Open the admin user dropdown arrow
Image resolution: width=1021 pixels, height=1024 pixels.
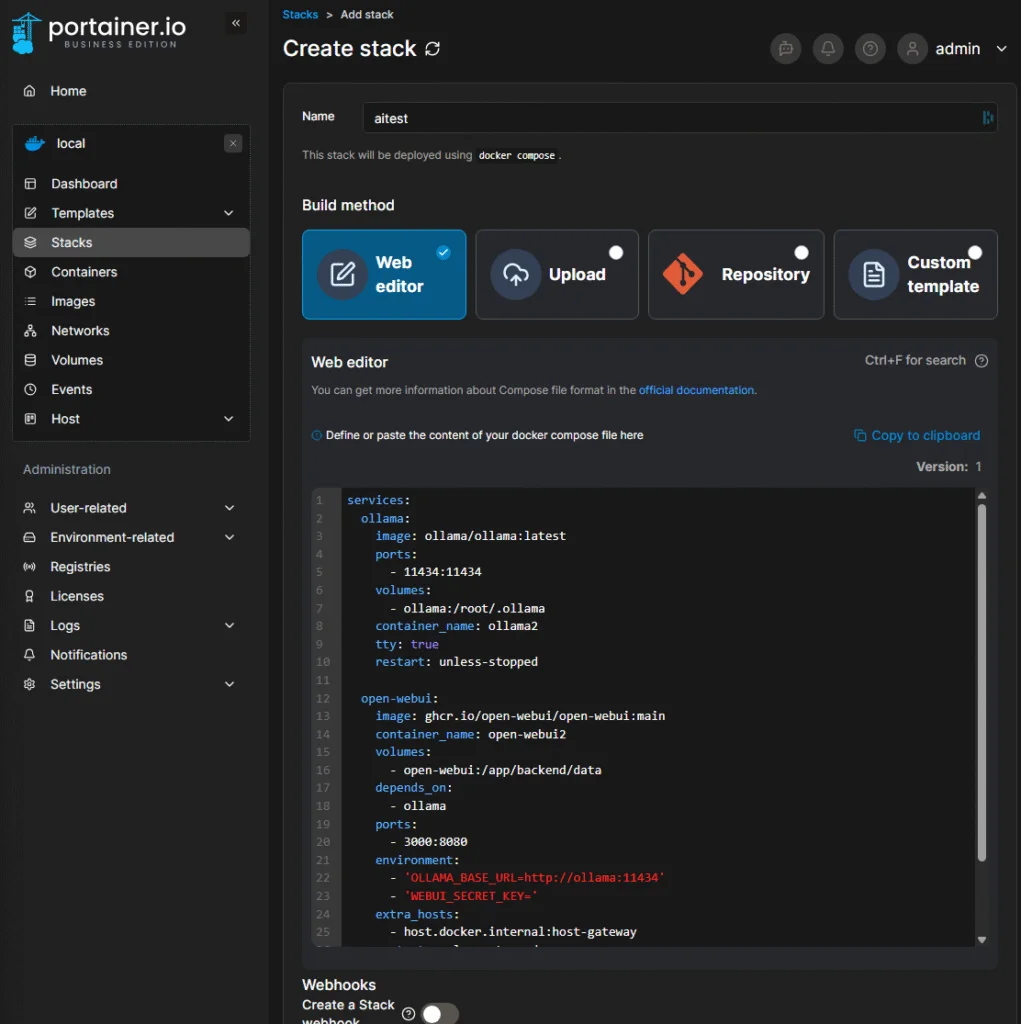click(1001, 49)
